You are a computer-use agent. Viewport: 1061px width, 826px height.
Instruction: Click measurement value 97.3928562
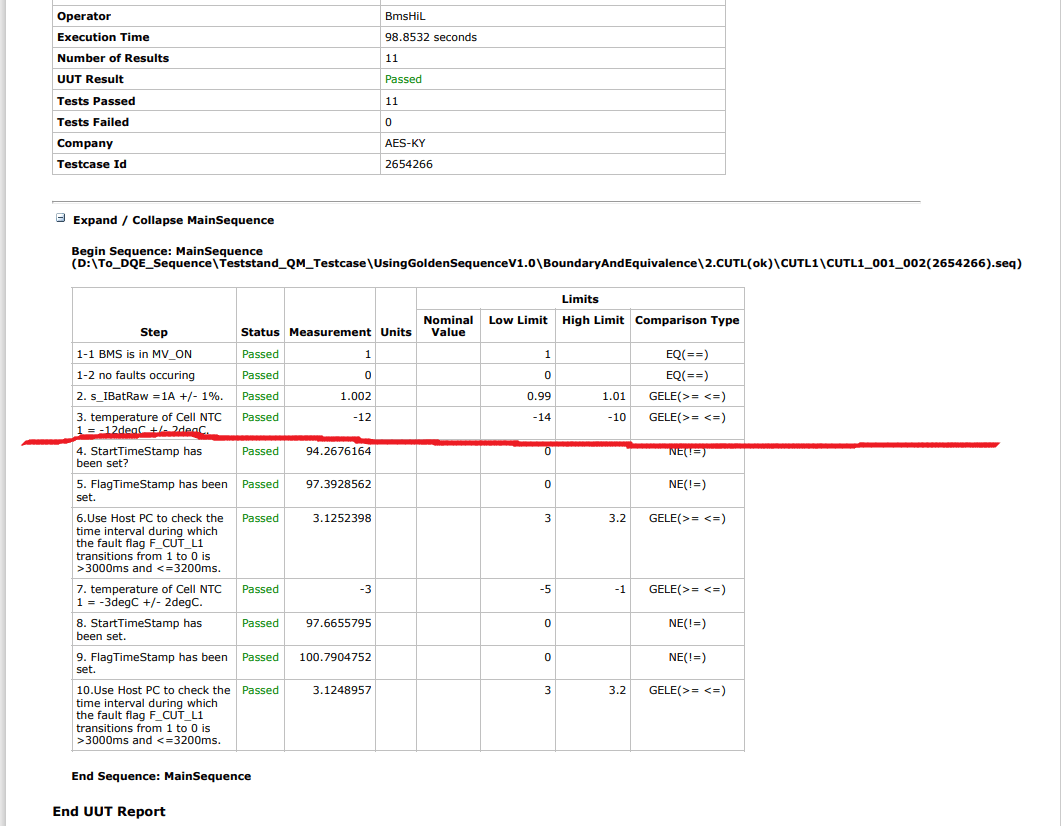coord(338,484)
